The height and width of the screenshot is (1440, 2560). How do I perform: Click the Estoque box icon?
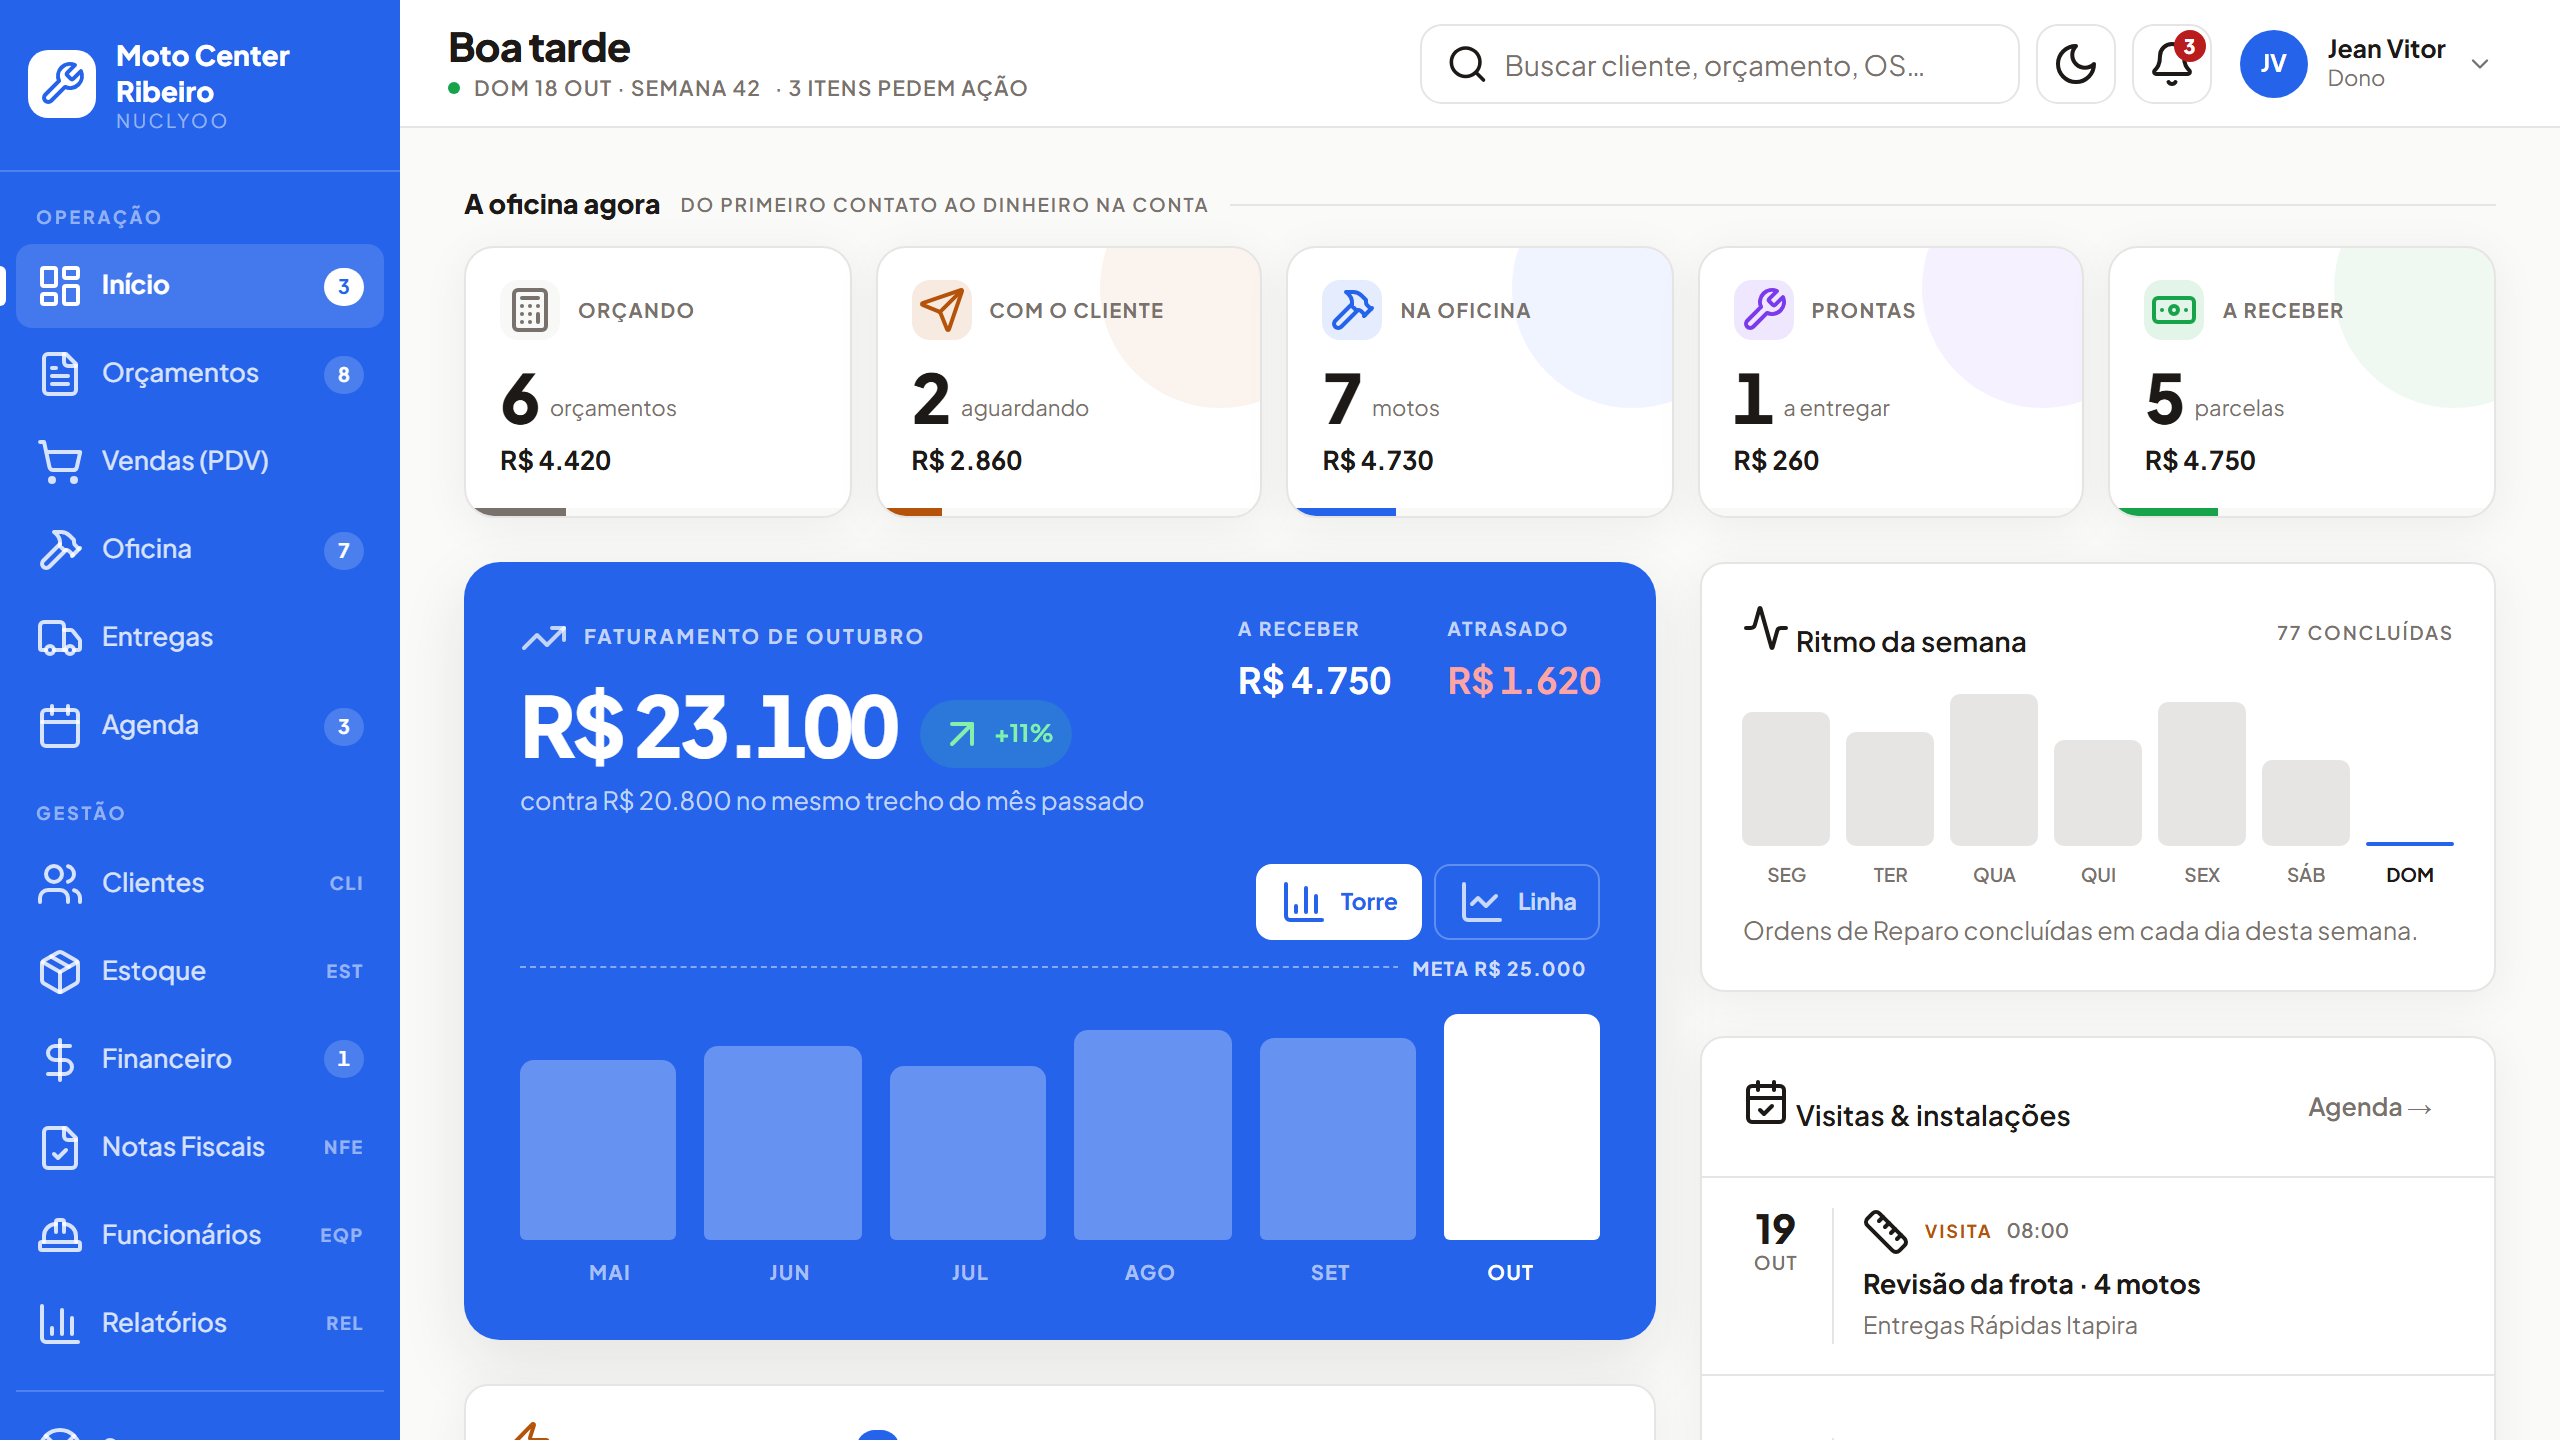coord(60,972)
